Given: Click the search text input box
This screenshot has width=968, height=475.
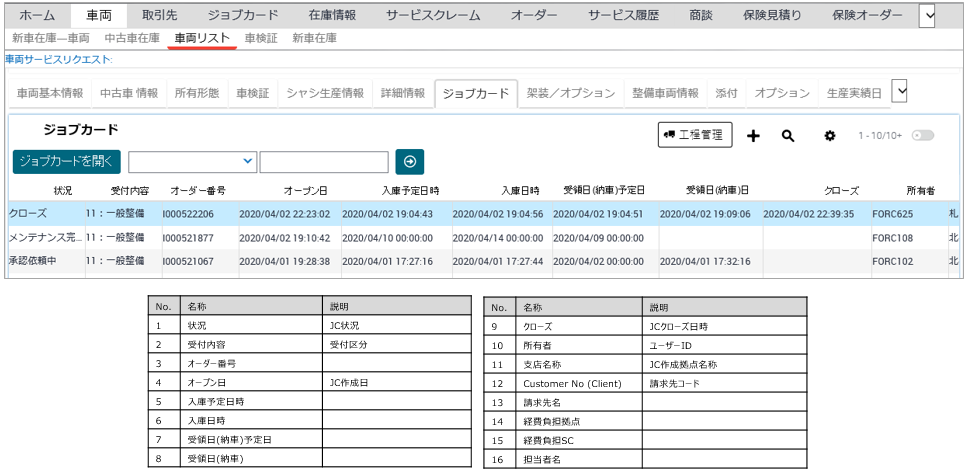Looking at the screenshot, I should coord(324,162).
